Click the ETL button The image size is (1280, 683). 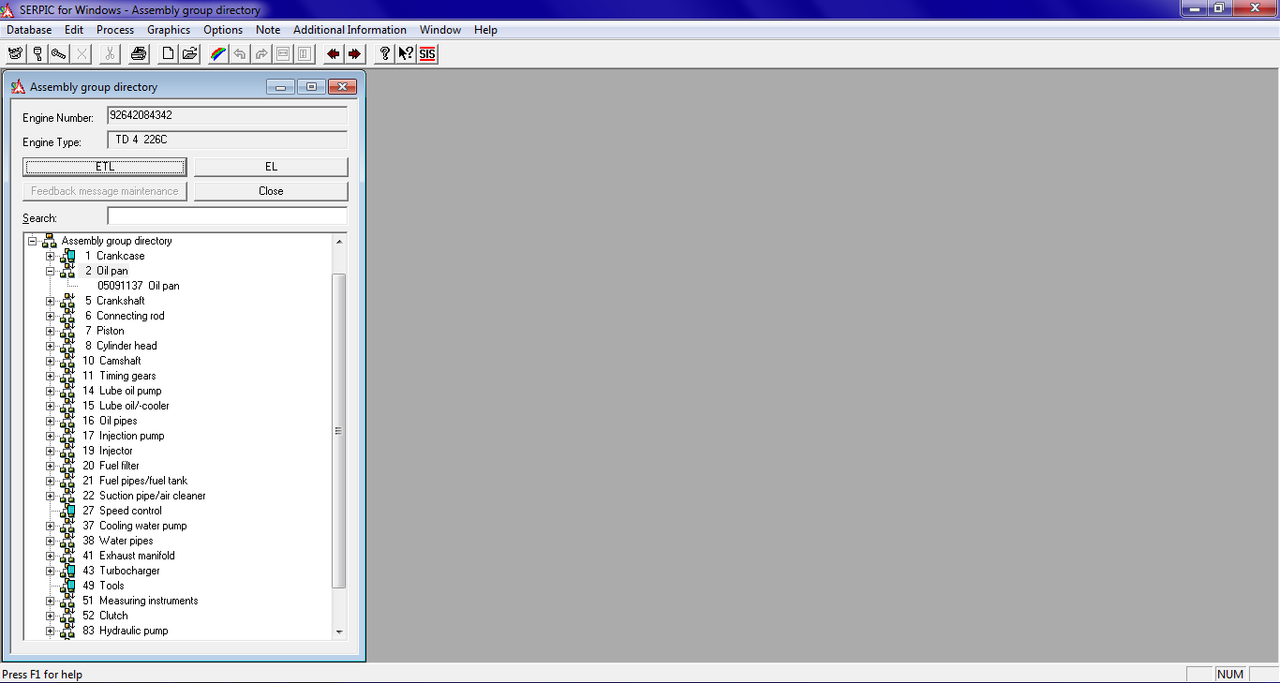pyautogui.click(x=105, y=167)
